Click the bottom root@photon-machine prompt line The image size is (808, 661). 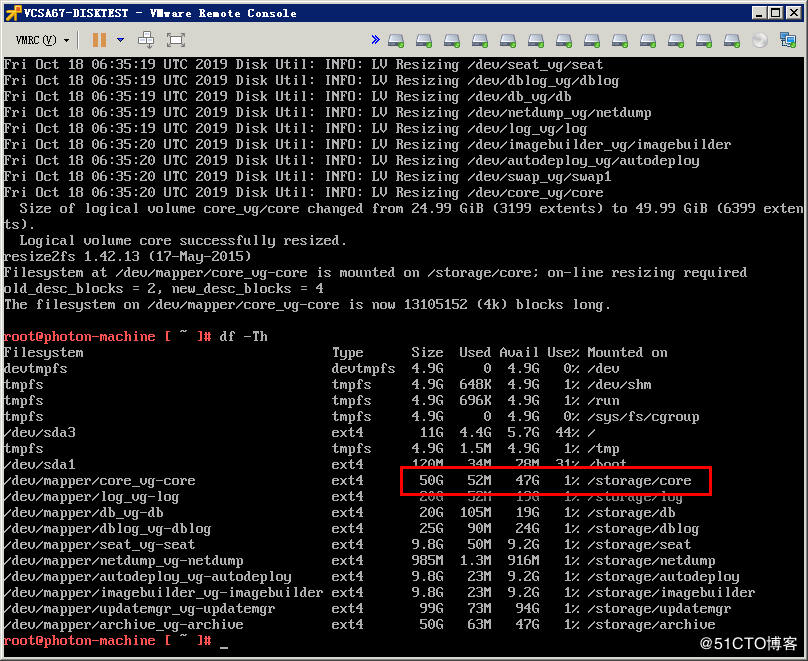click(115, 640)
